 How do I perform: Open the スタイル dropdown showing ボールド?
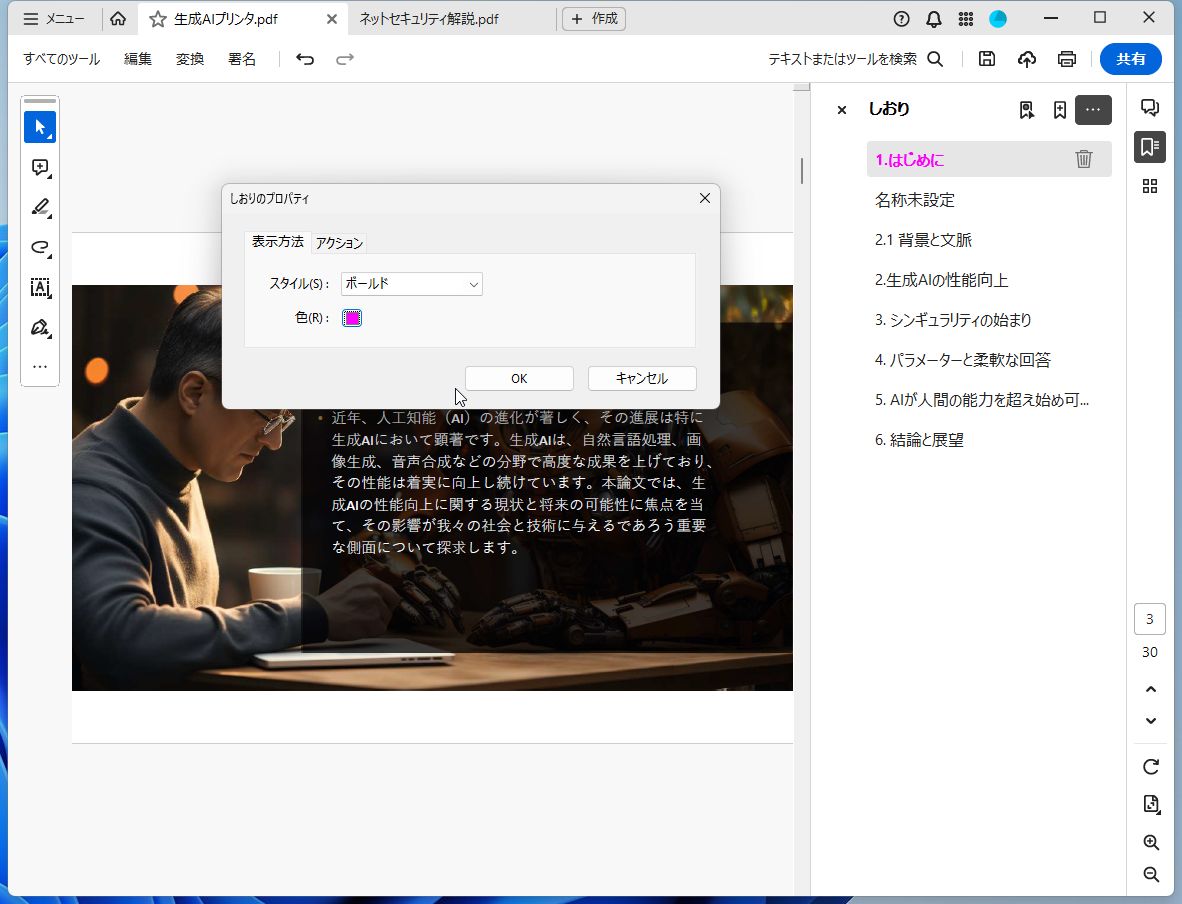coord(411,284)
